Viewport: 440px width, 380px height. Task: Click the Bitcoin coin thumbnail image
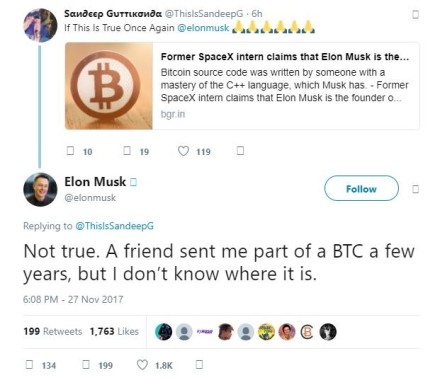109,86
